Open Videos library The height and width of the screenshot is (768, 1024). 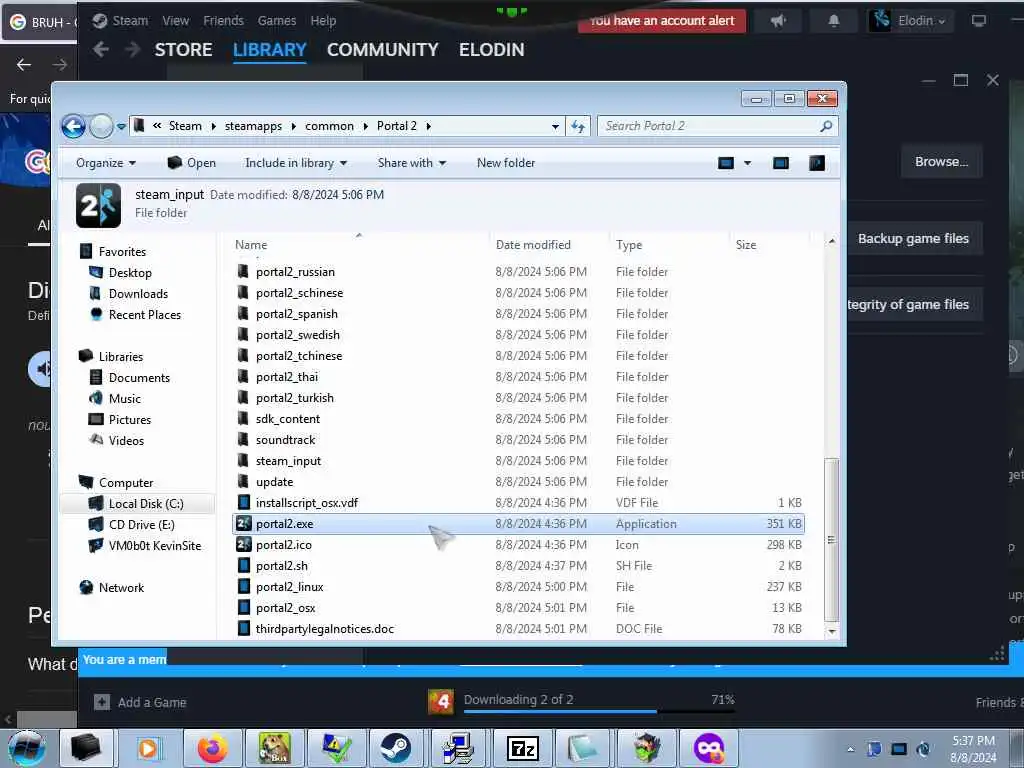(126, 441)
